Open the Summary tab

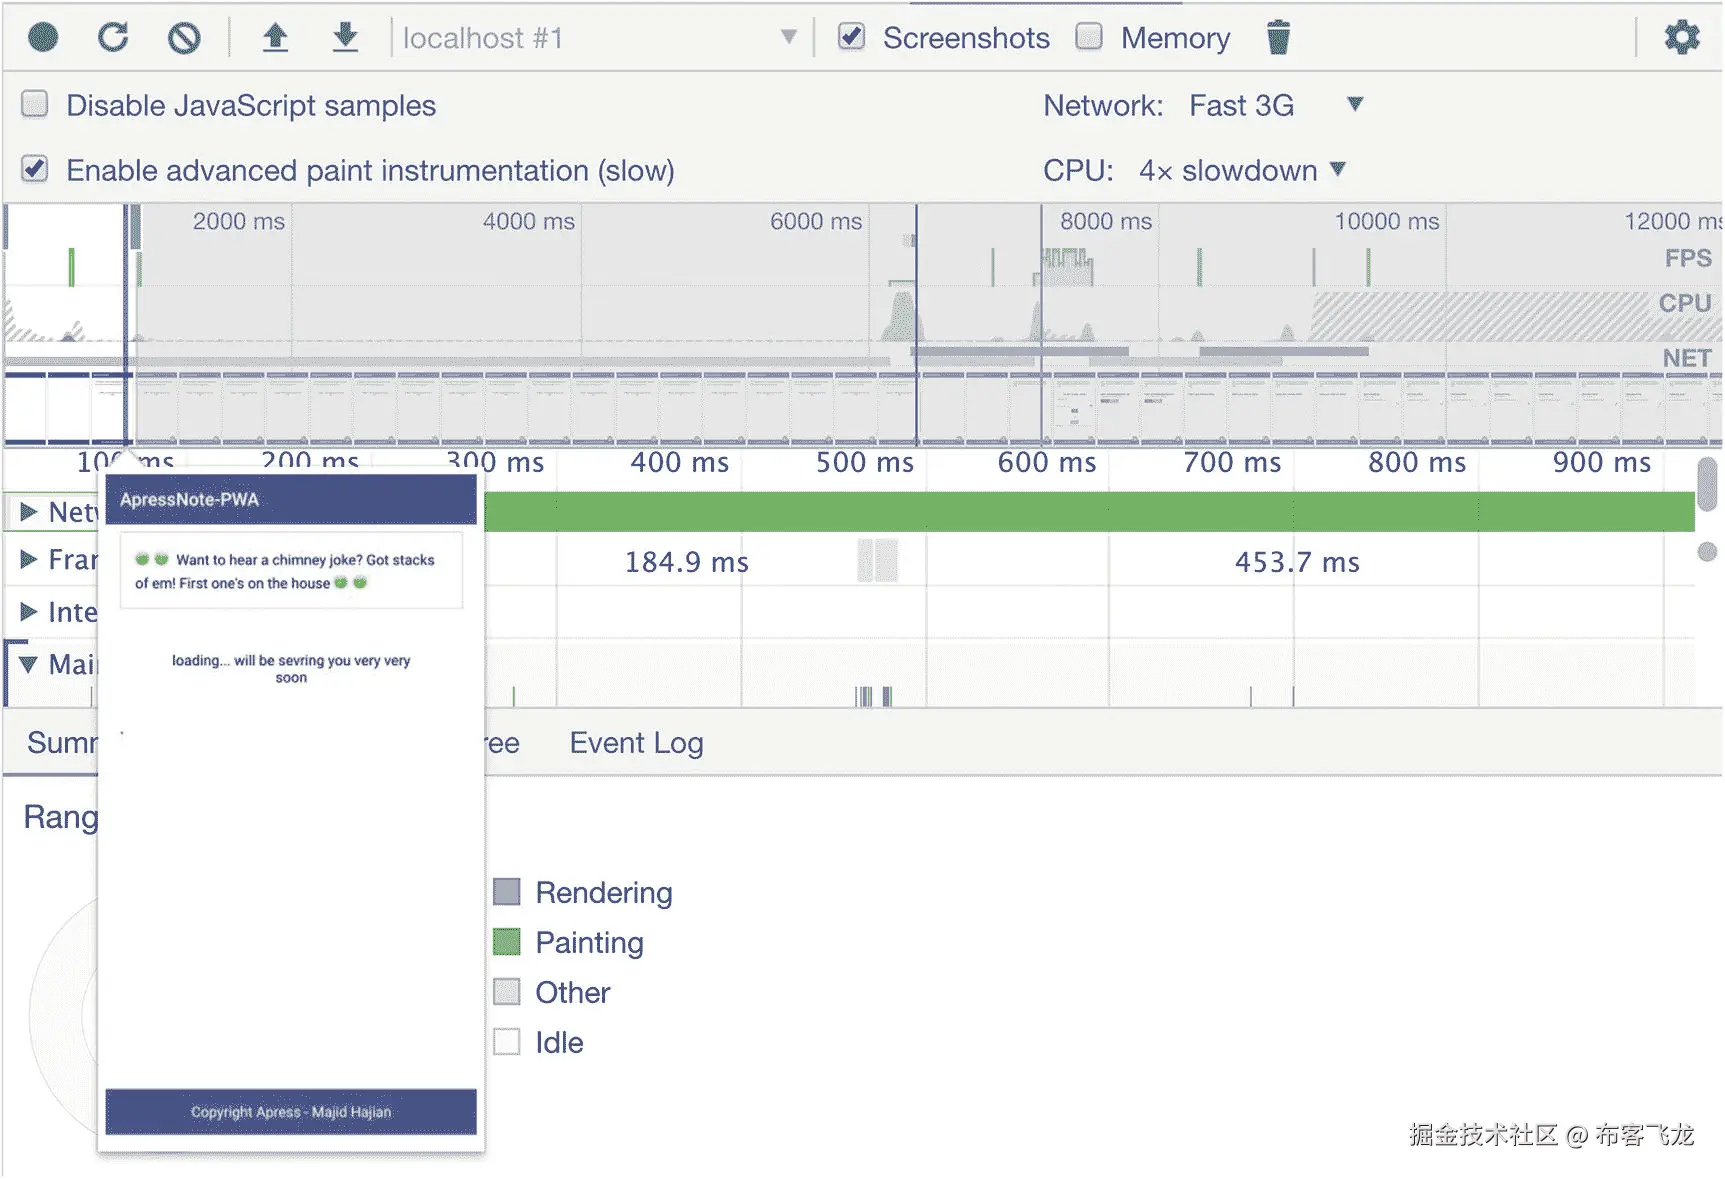[62, 743]
